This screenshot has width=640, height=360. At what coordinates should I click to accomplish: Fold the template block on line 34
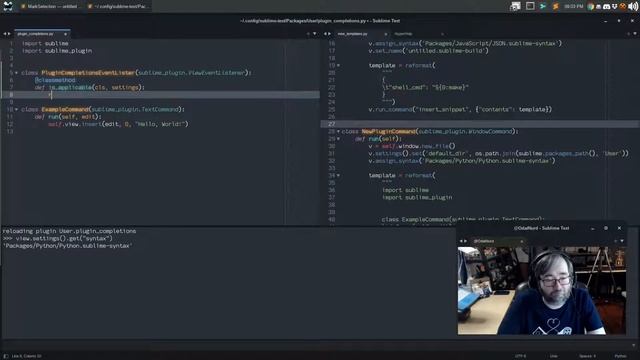tap(338, 176)
